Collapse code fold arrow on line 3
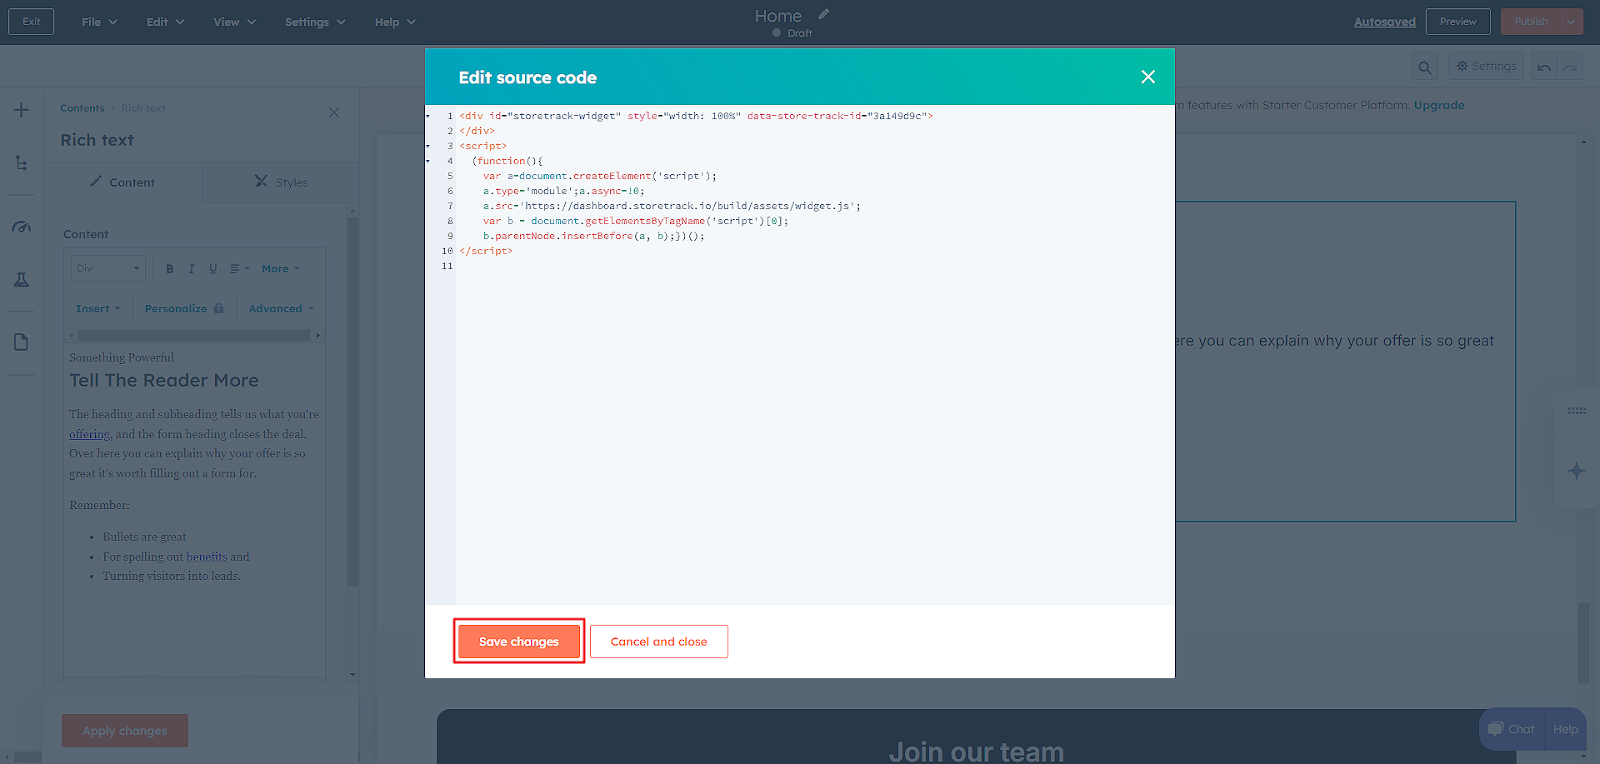1600x764 pixels. [x=428, y=146]
